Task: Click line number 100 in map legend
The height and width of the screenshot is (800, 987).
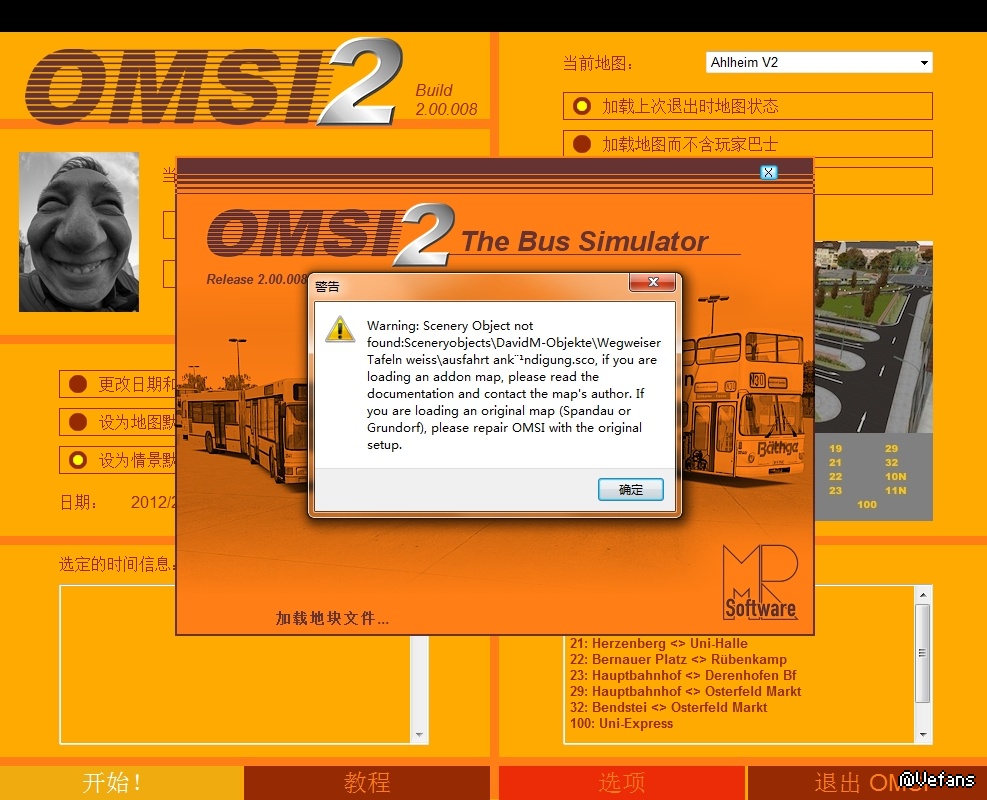Action: (x=866, y=504)
